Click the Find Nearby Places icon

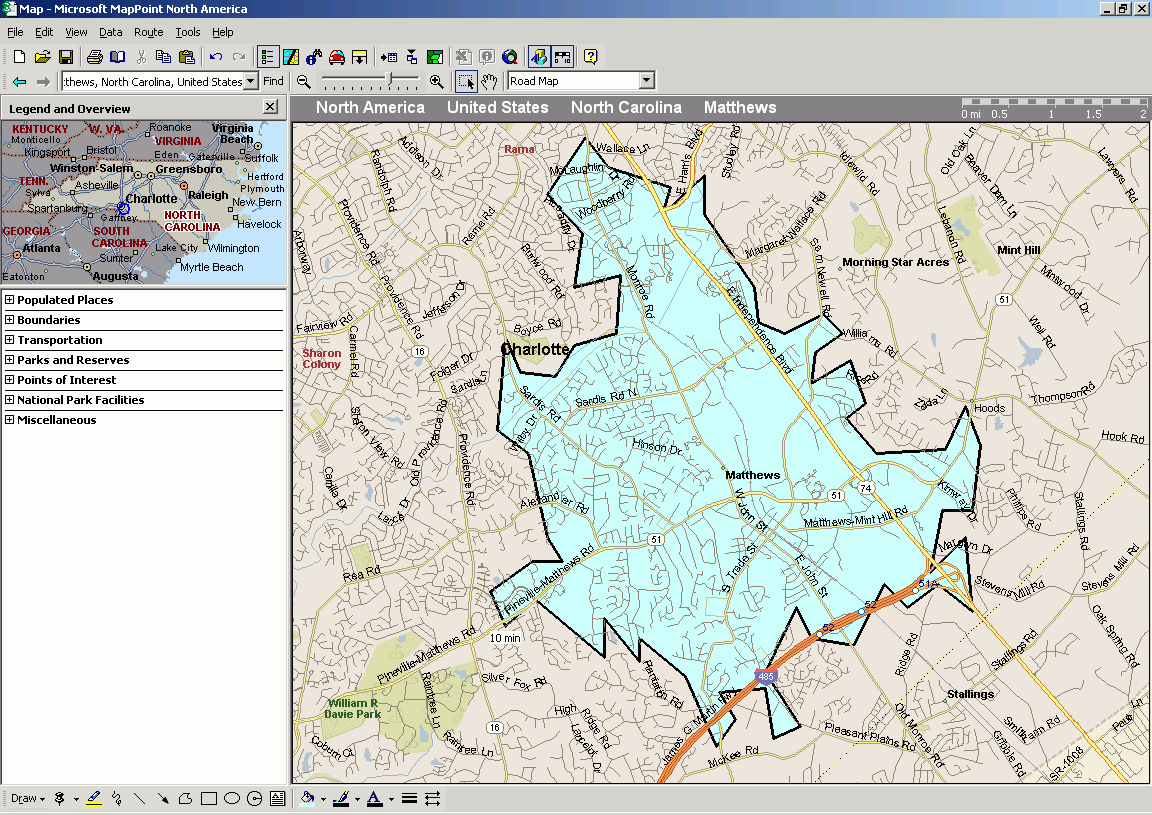(x=313, y=57)
